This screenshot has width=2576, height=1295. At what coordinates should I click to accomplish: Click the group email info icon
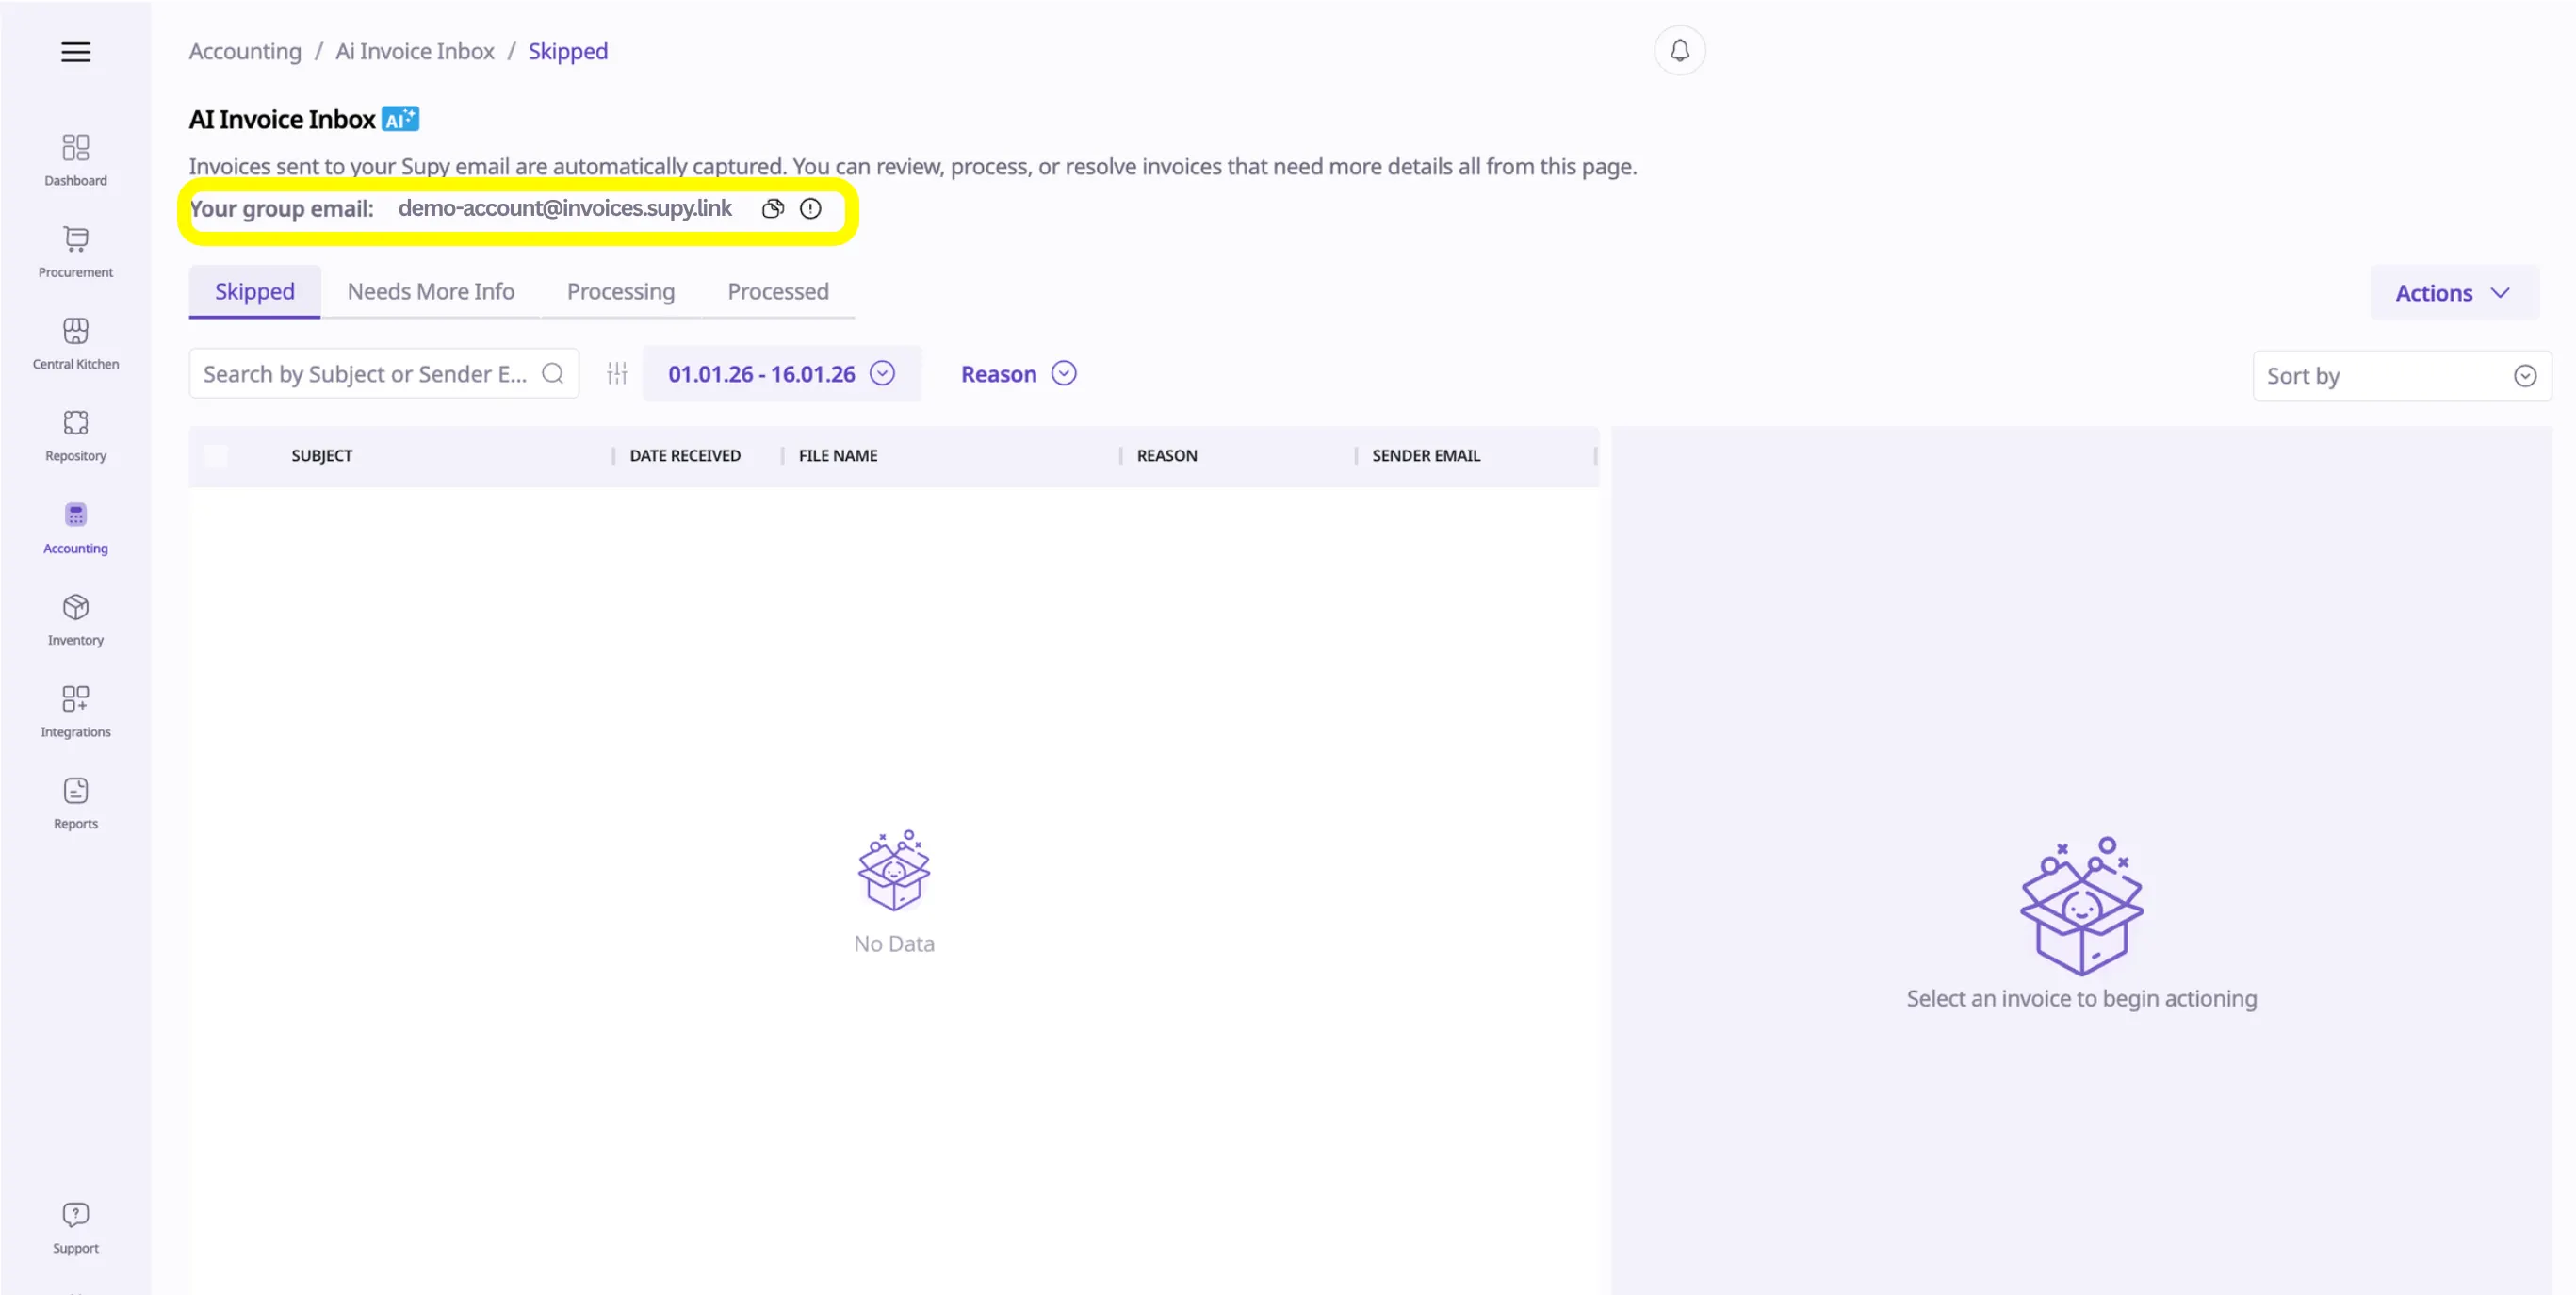coord(810,209)
